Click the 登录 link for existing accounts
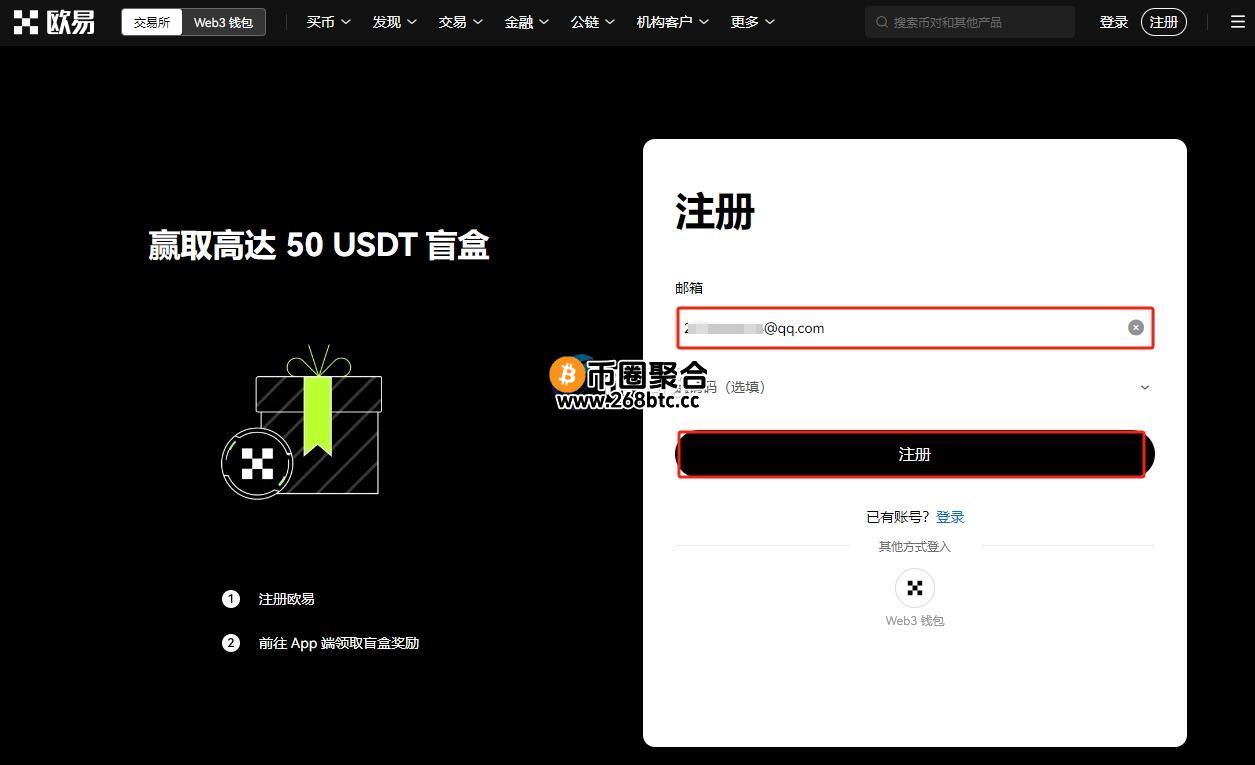1255x765 pixels. click(x=949, y=516)
